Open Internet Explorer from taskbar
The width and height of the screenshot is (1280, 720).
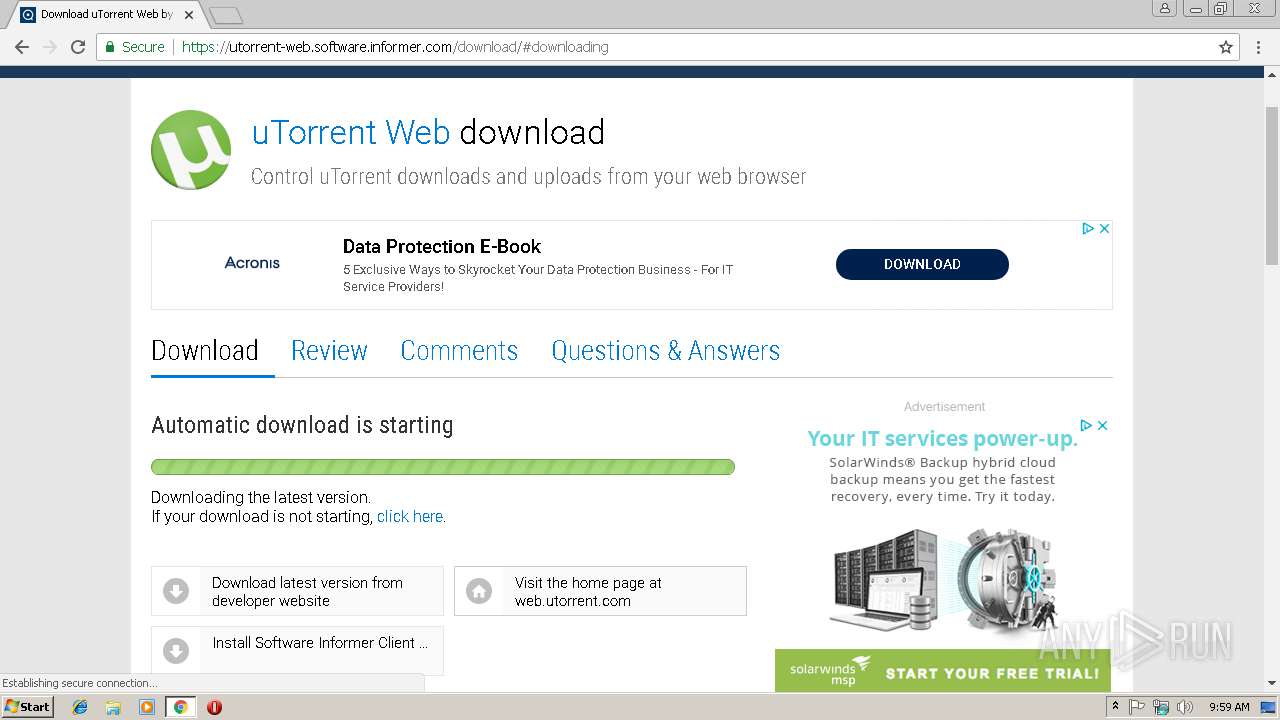[x=80, y=707]
